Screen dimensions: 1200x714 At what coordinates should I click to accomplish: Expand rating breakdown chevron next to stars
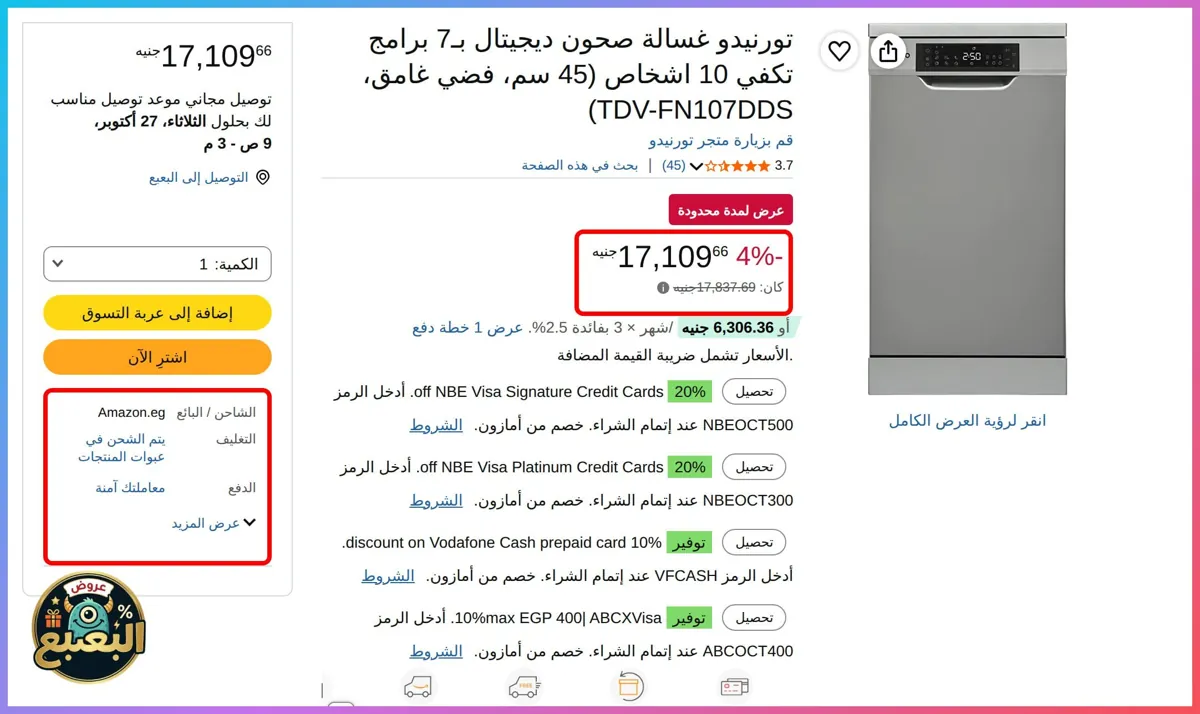697,166
